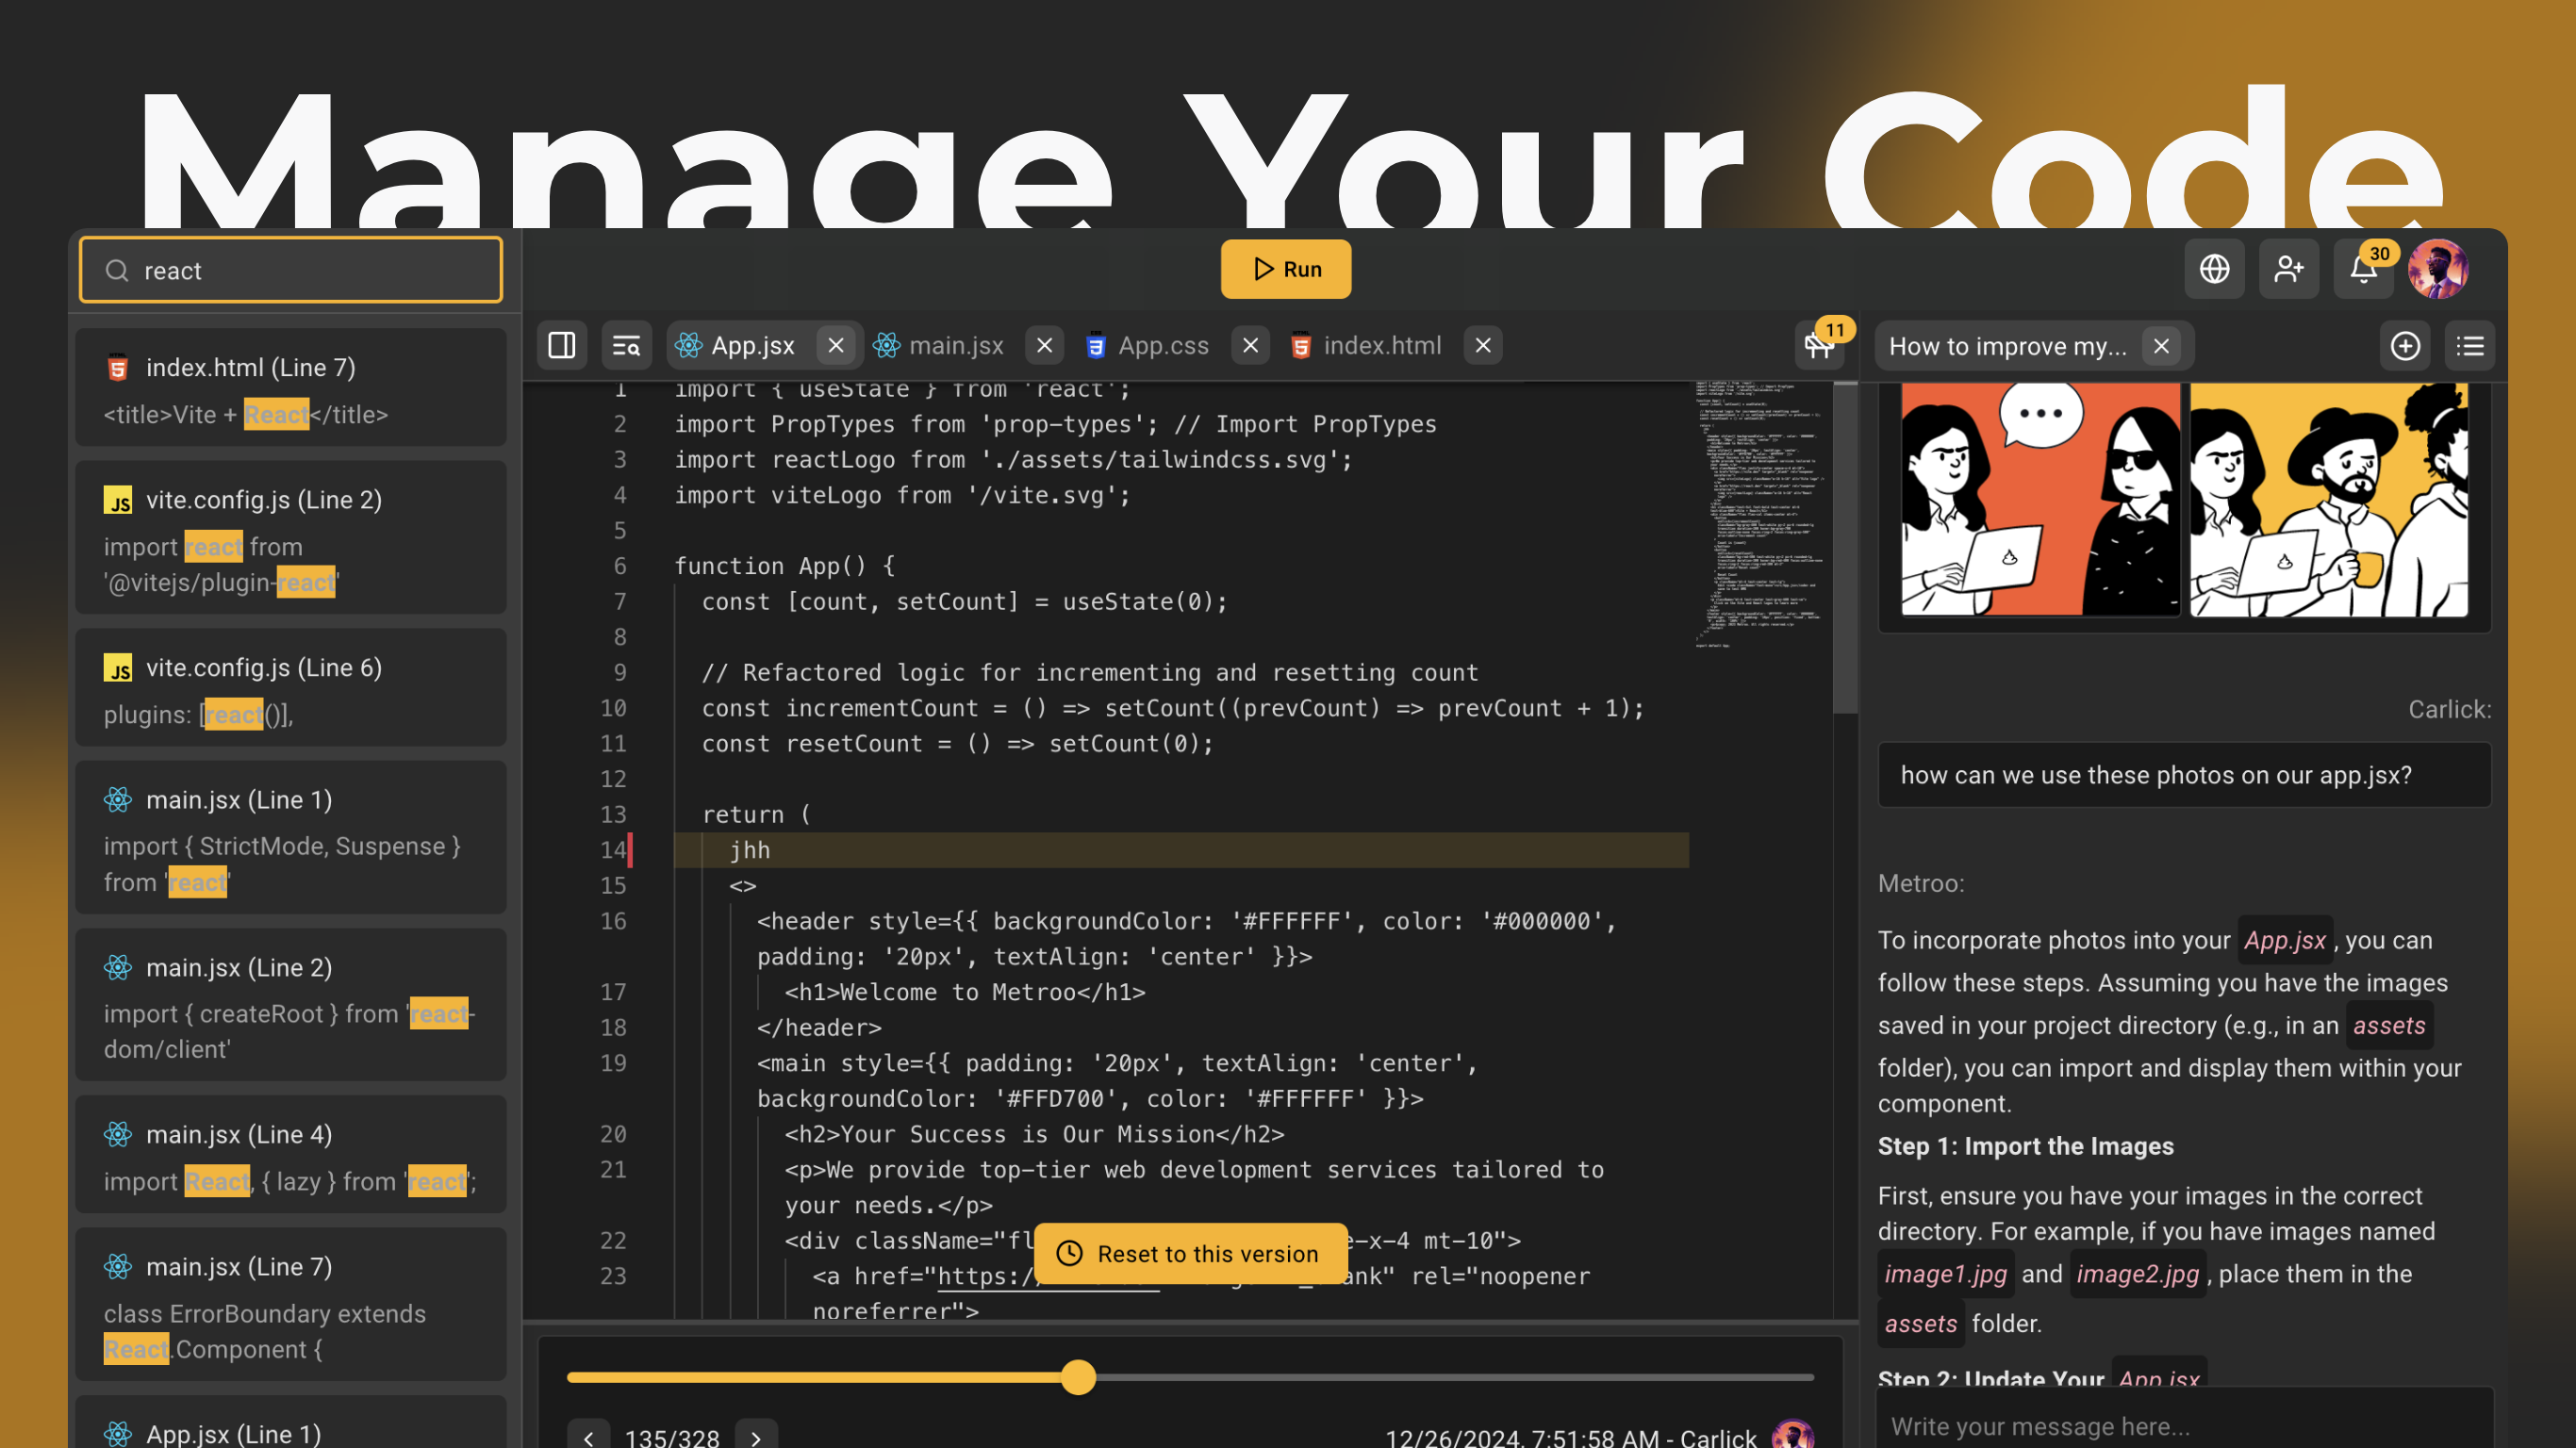Click the react search input field
This screenshot has height=1448, width=2576.
point(291,270)
